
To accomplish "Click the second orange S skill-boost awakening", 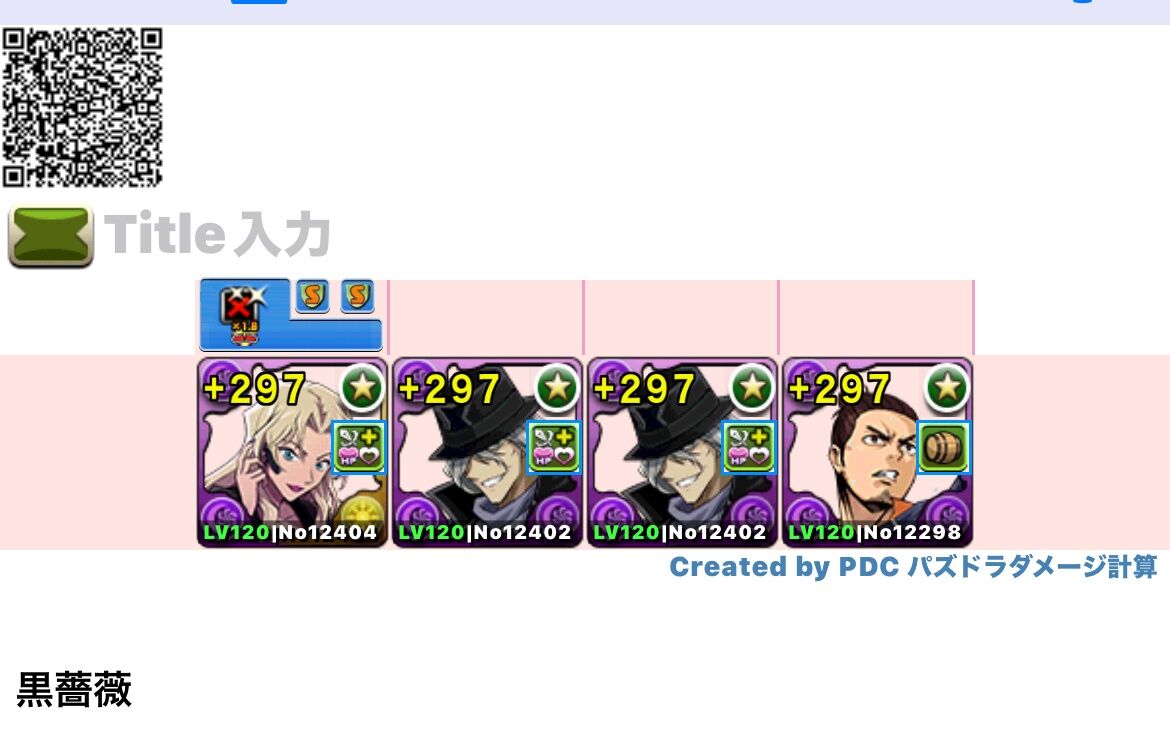I will [357, 296].
